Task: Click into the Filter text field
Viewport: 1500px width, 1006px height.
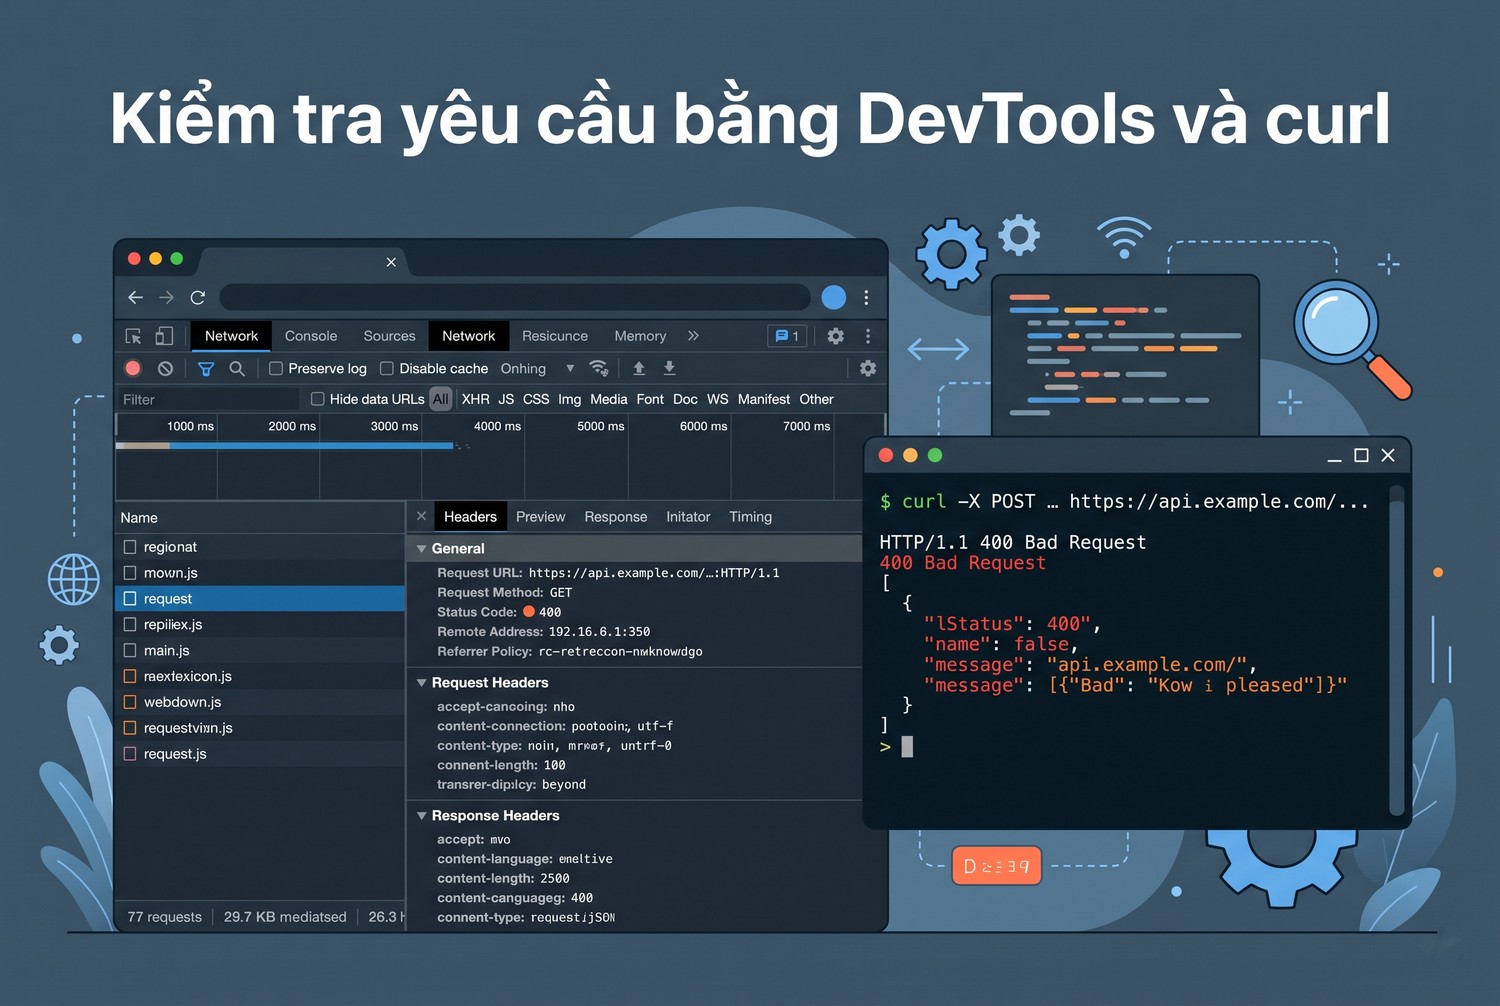Action: coord(208,399)
